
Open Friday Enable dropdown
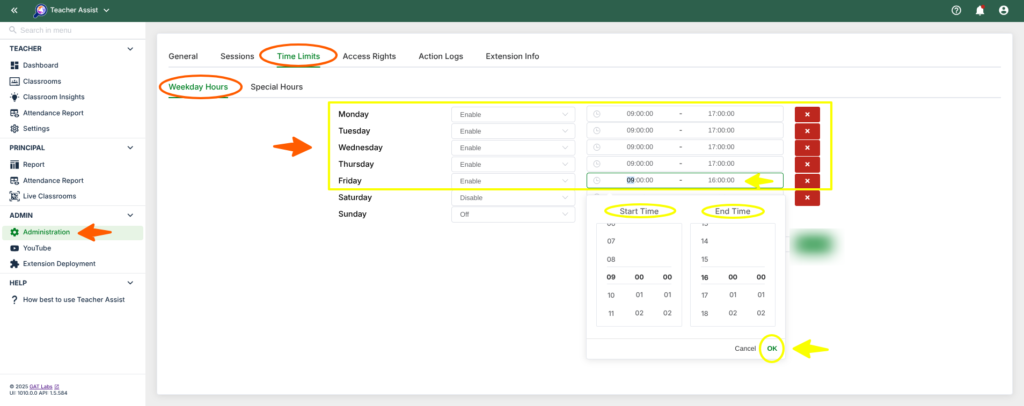tap(513, 181)
